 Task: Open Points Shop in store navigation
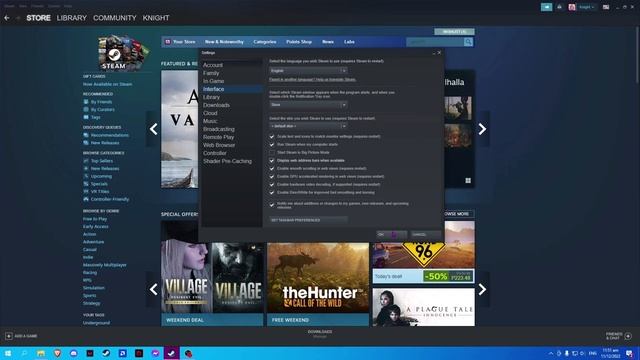coord(299,42)
